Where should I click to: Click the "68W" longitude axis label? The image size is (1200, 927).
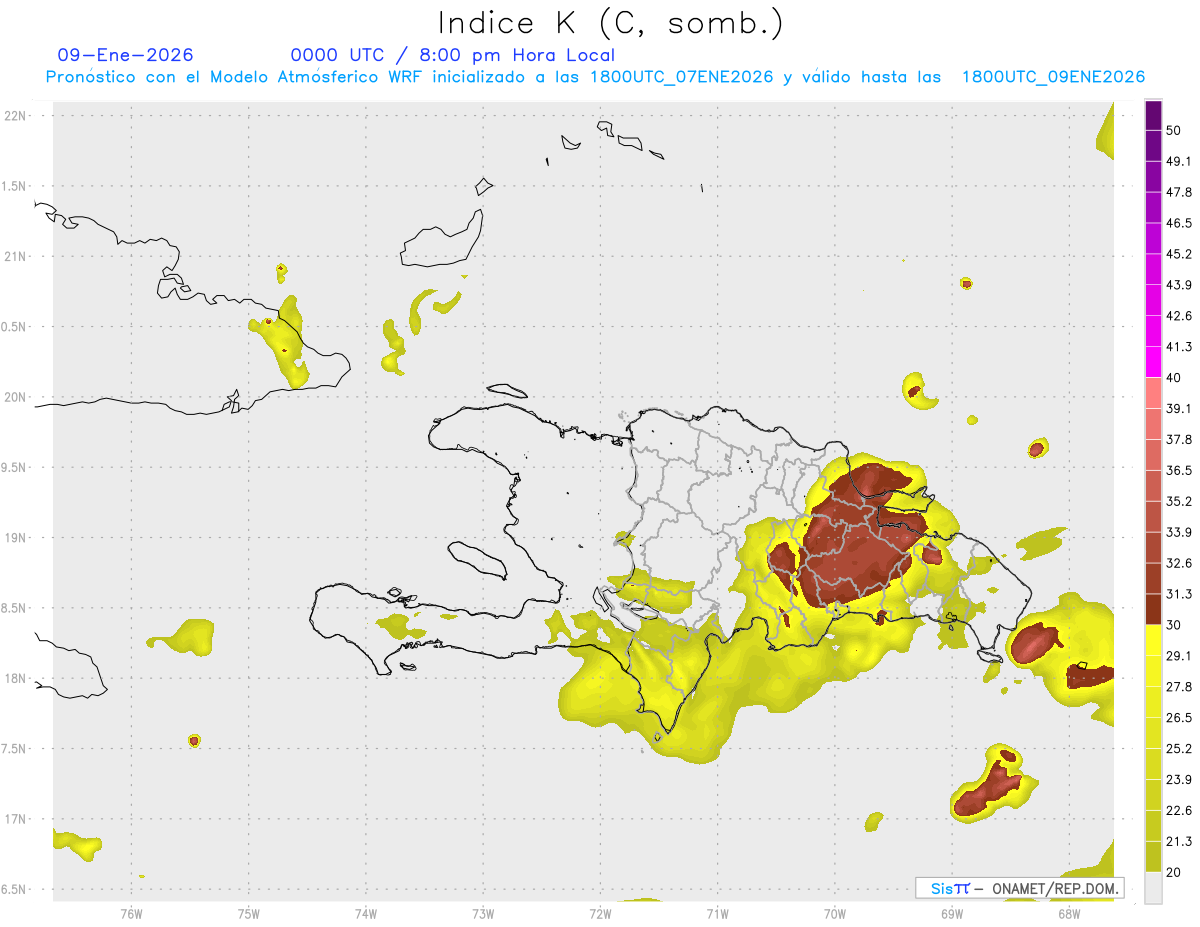click(x=1069, y=914)
